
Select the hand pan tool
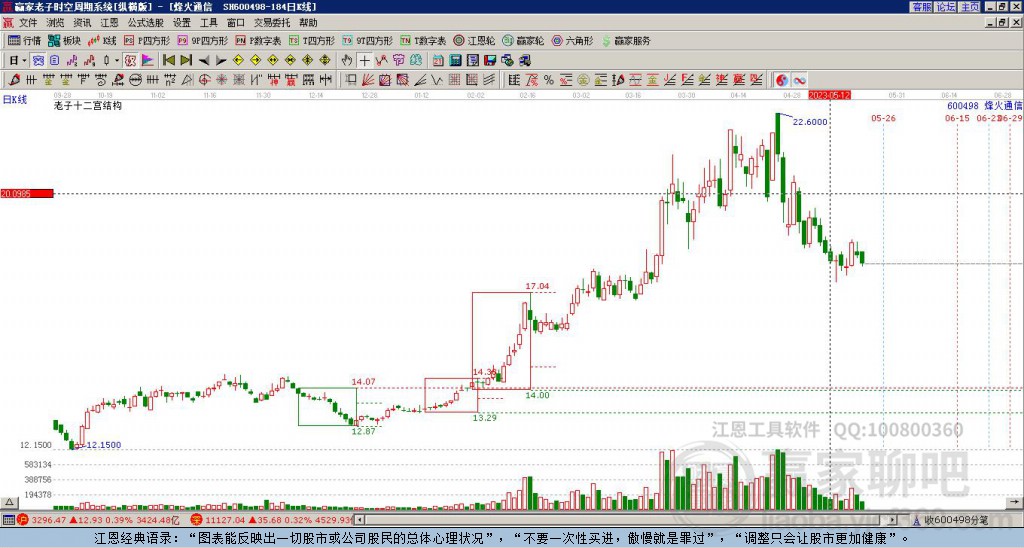pyautogui.click(x=347, y=61)
